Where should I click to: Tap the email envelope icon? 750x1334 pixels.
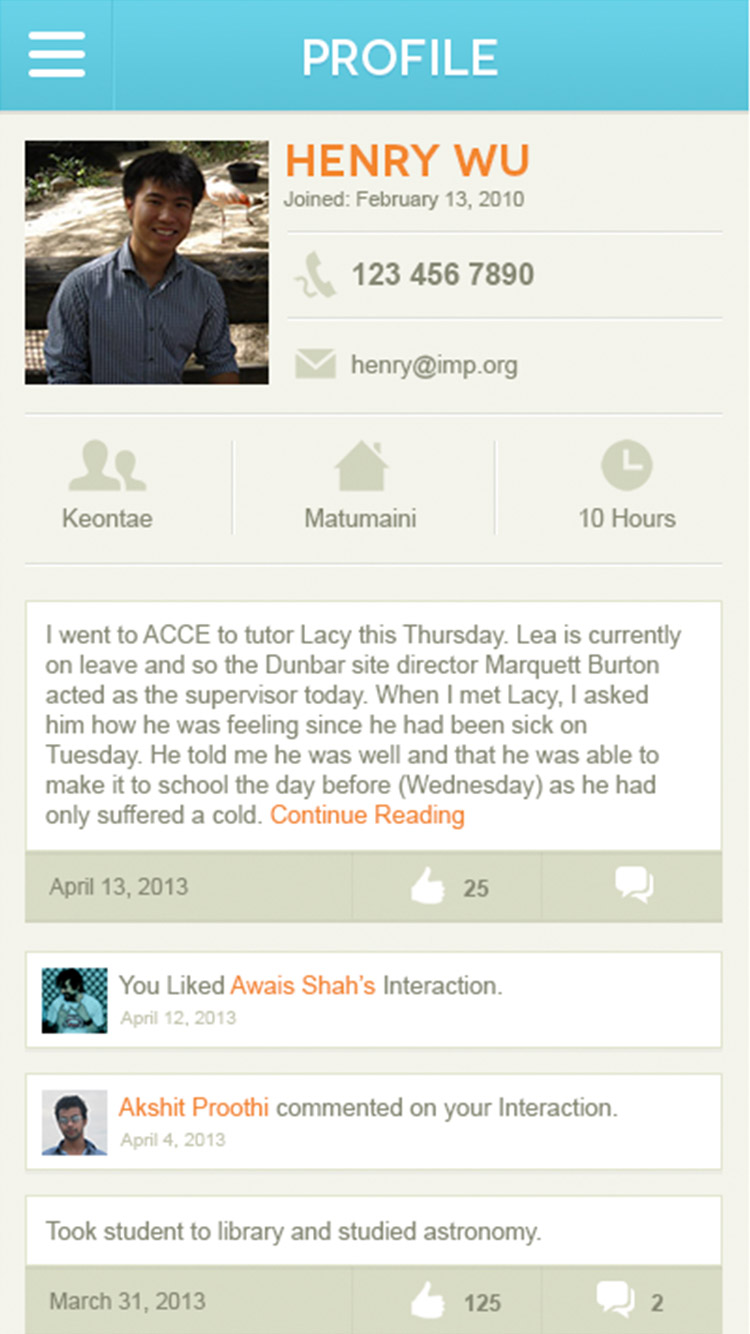[x=315, y=365]
